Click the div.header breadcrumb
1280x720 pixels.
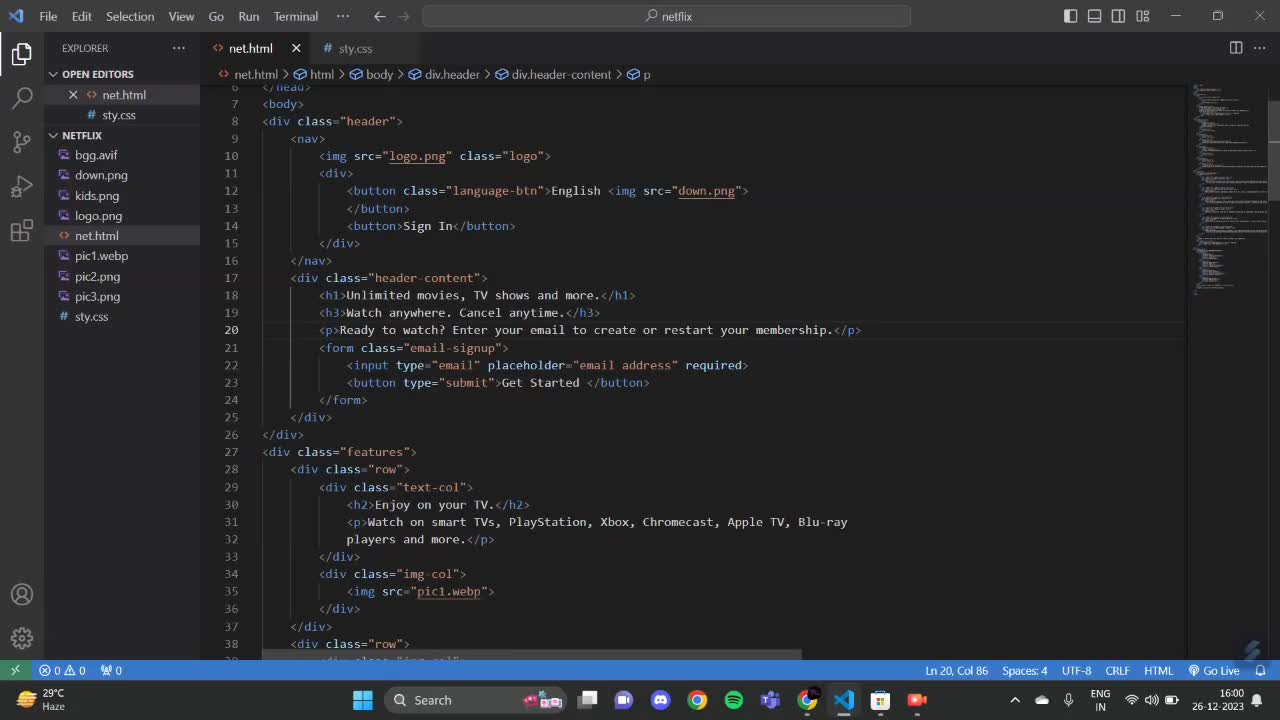tap(444, 74)
